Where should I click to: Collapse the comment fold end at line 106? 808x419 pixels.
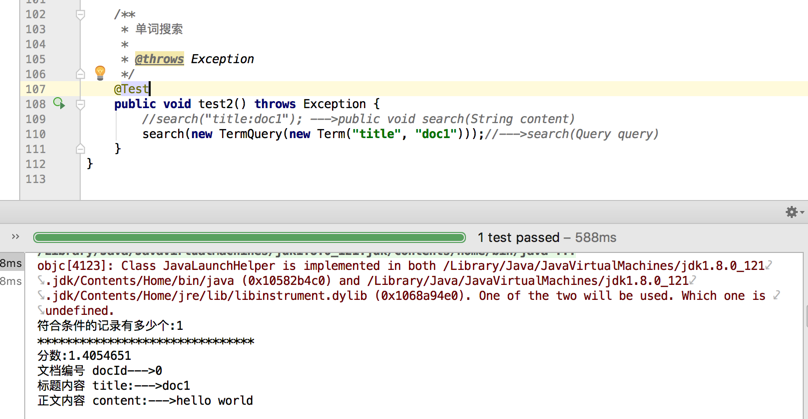click(x=80, y=74)
